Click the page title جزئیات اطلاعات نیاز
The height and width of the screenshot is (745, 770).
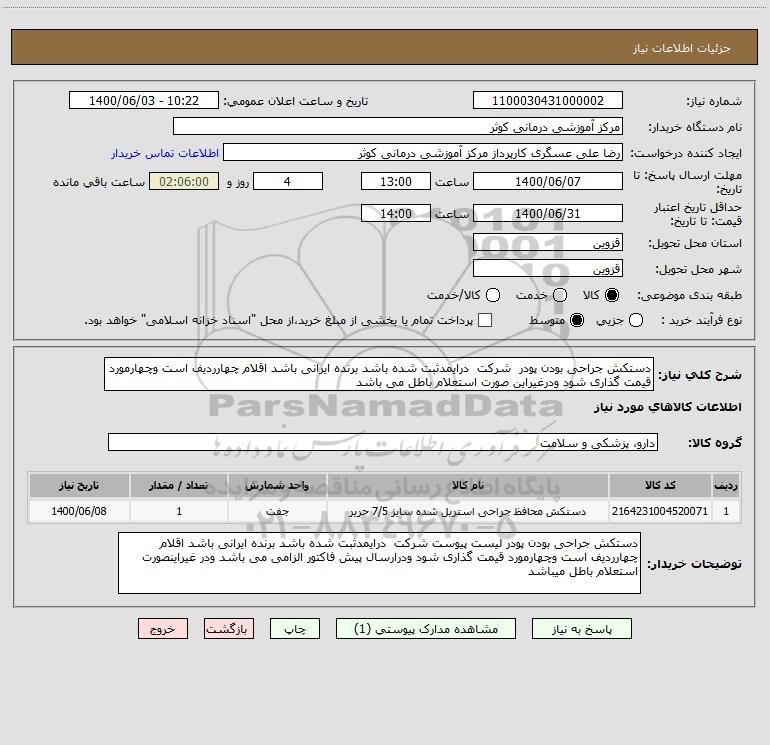(681, 48)
